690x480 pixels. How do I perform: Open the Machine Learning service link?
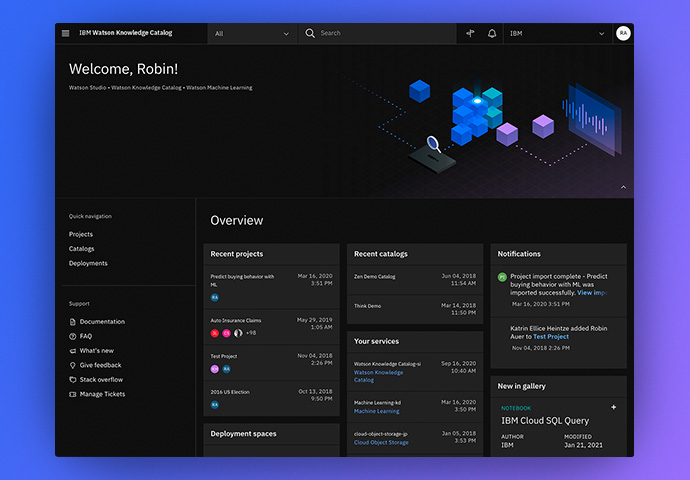click(377, 411)
